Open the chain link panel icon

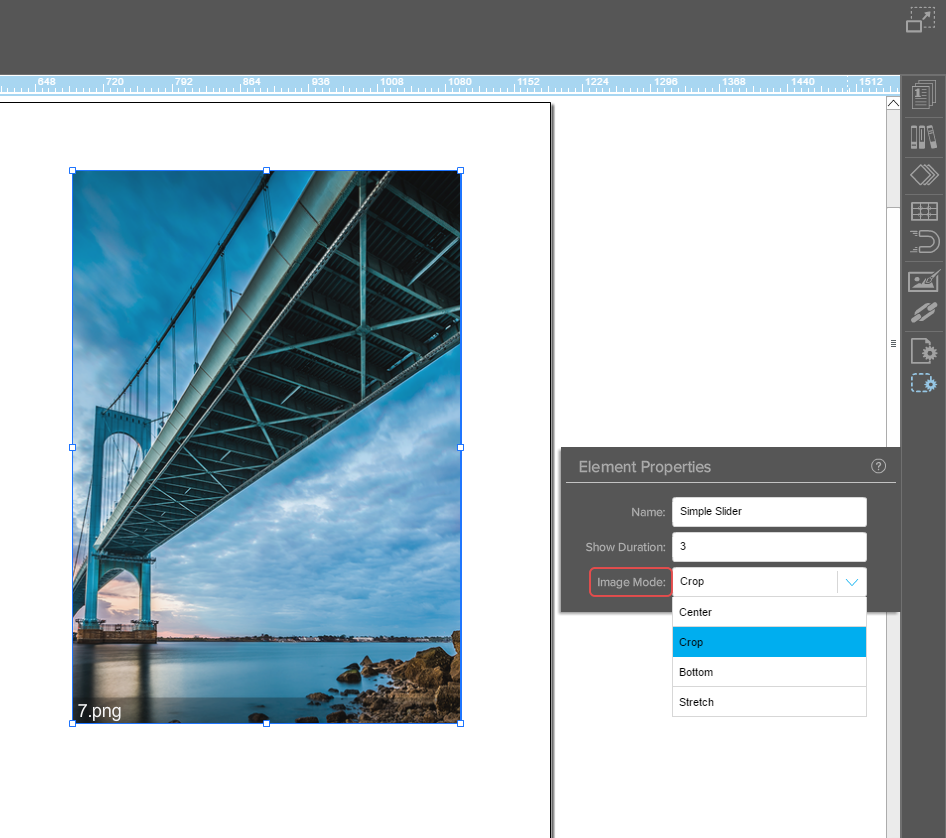click(923, 314)
